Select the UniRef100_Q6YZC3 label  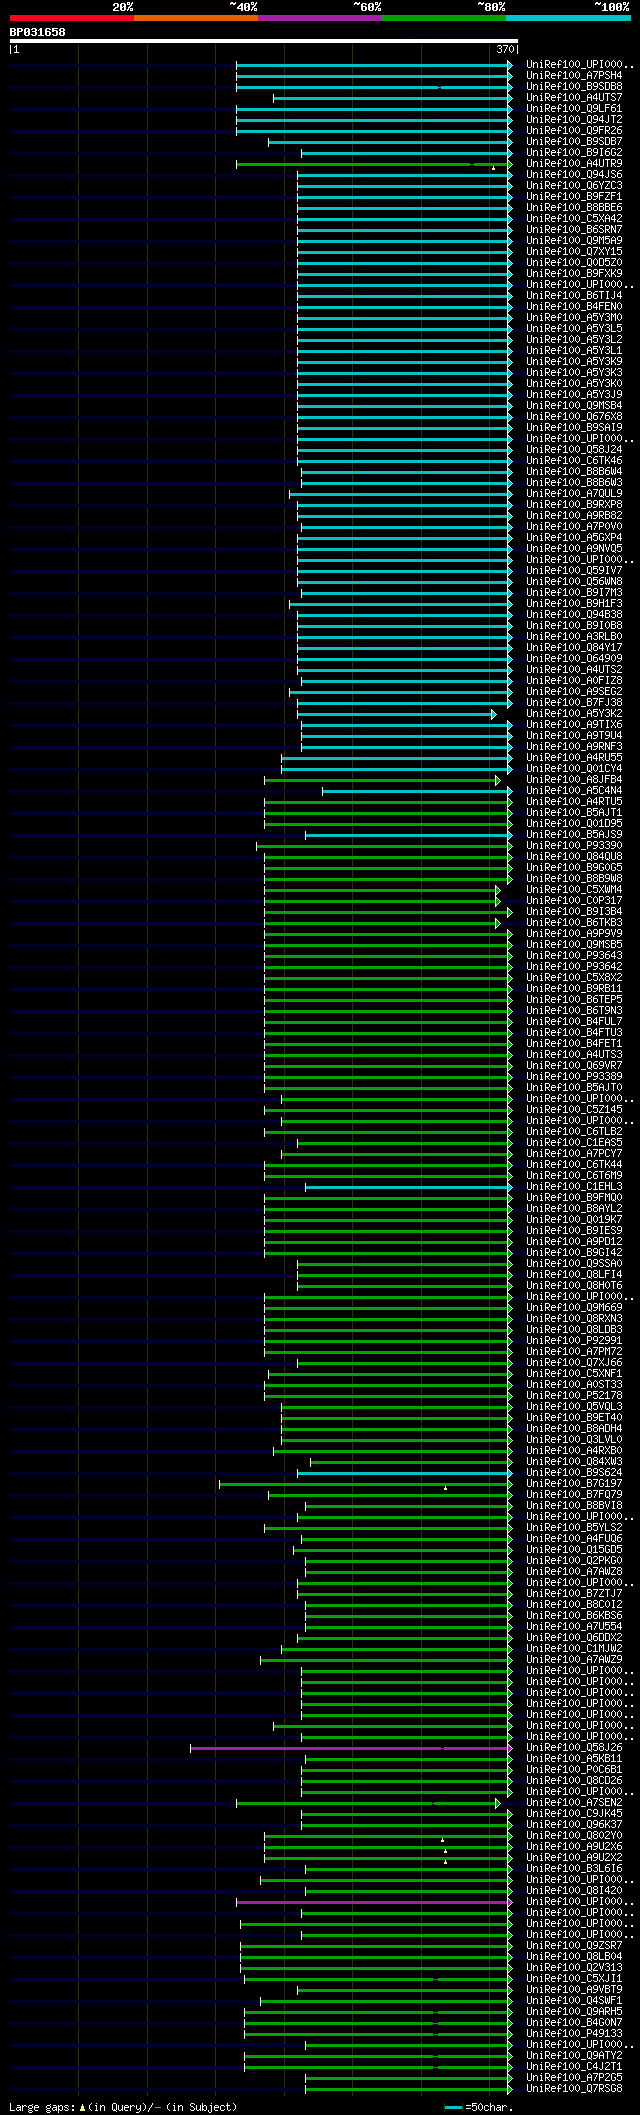pyautogui.click(x=574, y=185)
